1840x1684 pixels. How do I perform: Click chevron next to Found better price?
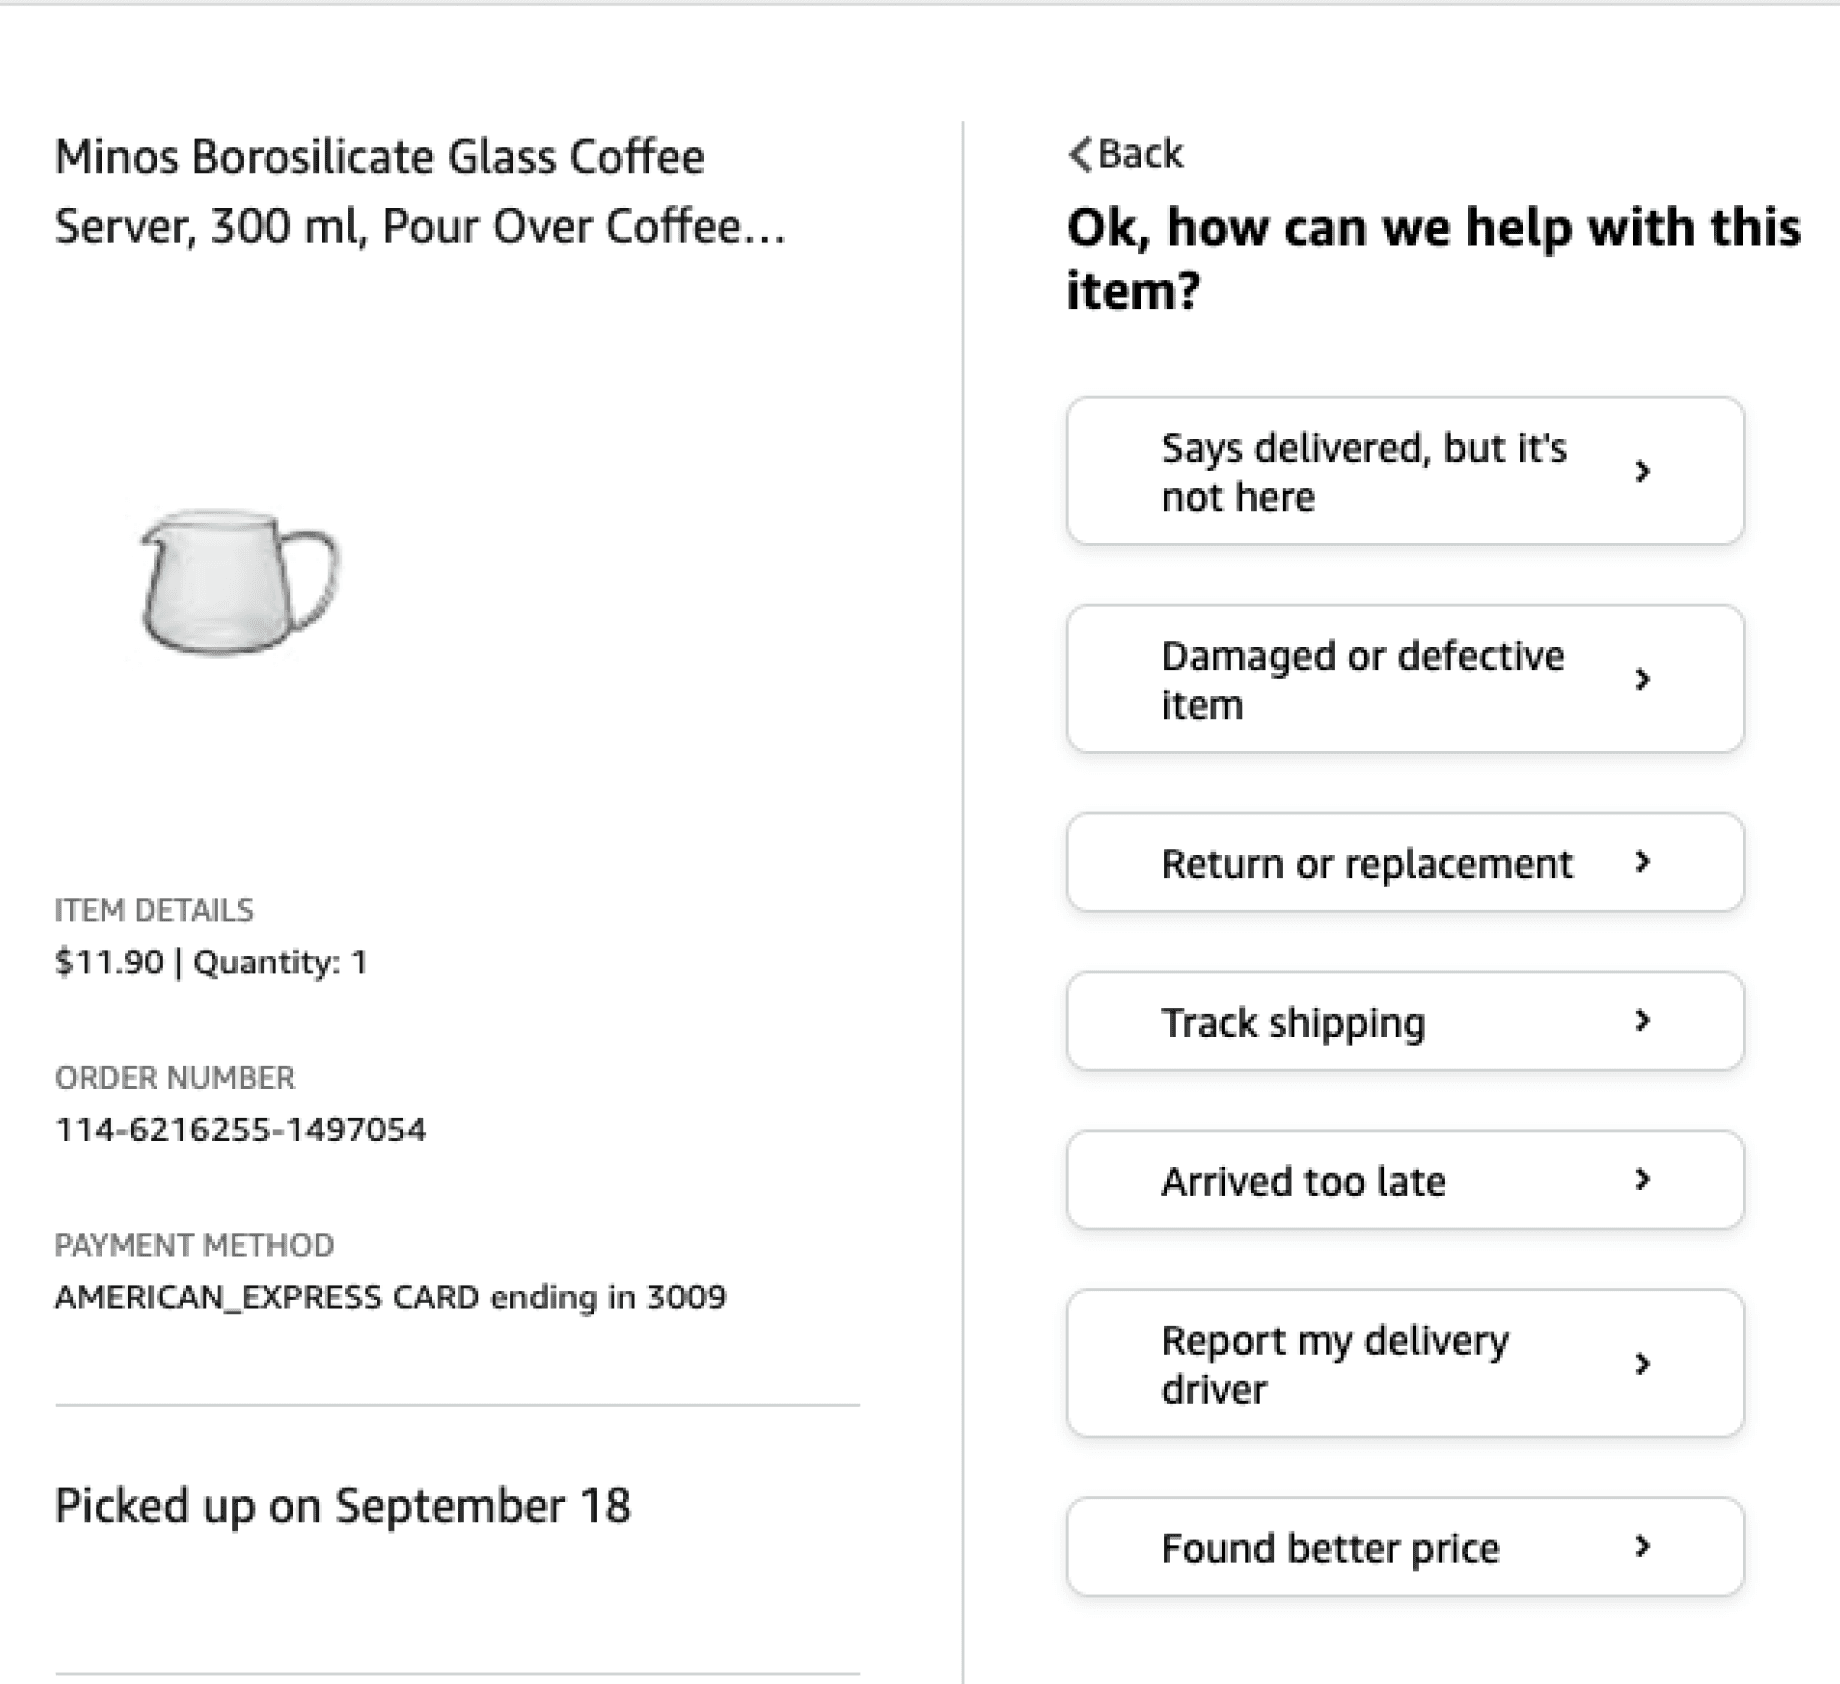[1642, 1546]
